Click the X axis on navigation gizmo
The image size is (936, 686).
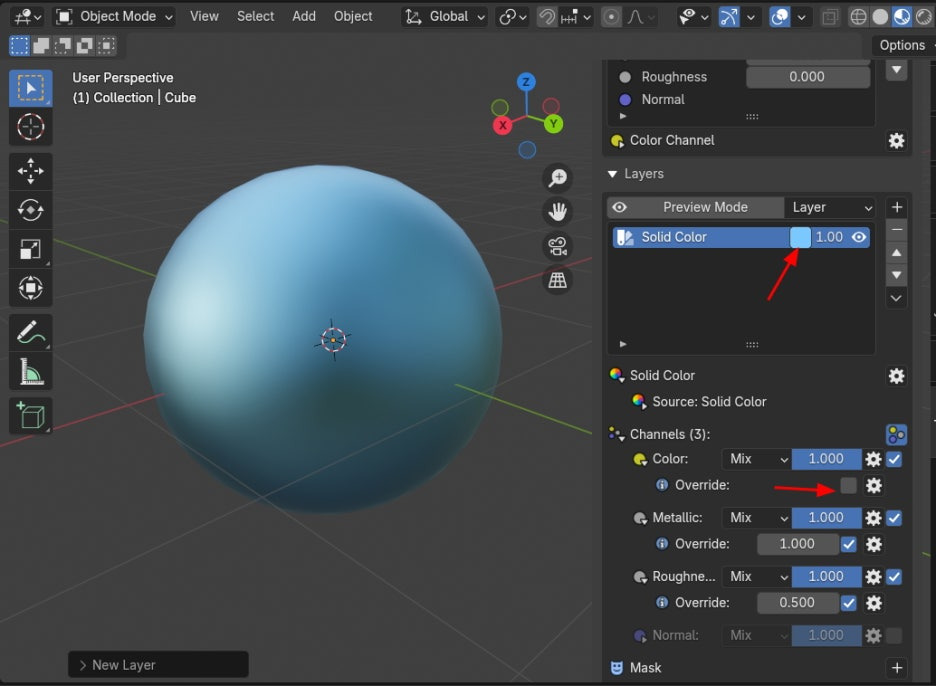coord(503,125)
